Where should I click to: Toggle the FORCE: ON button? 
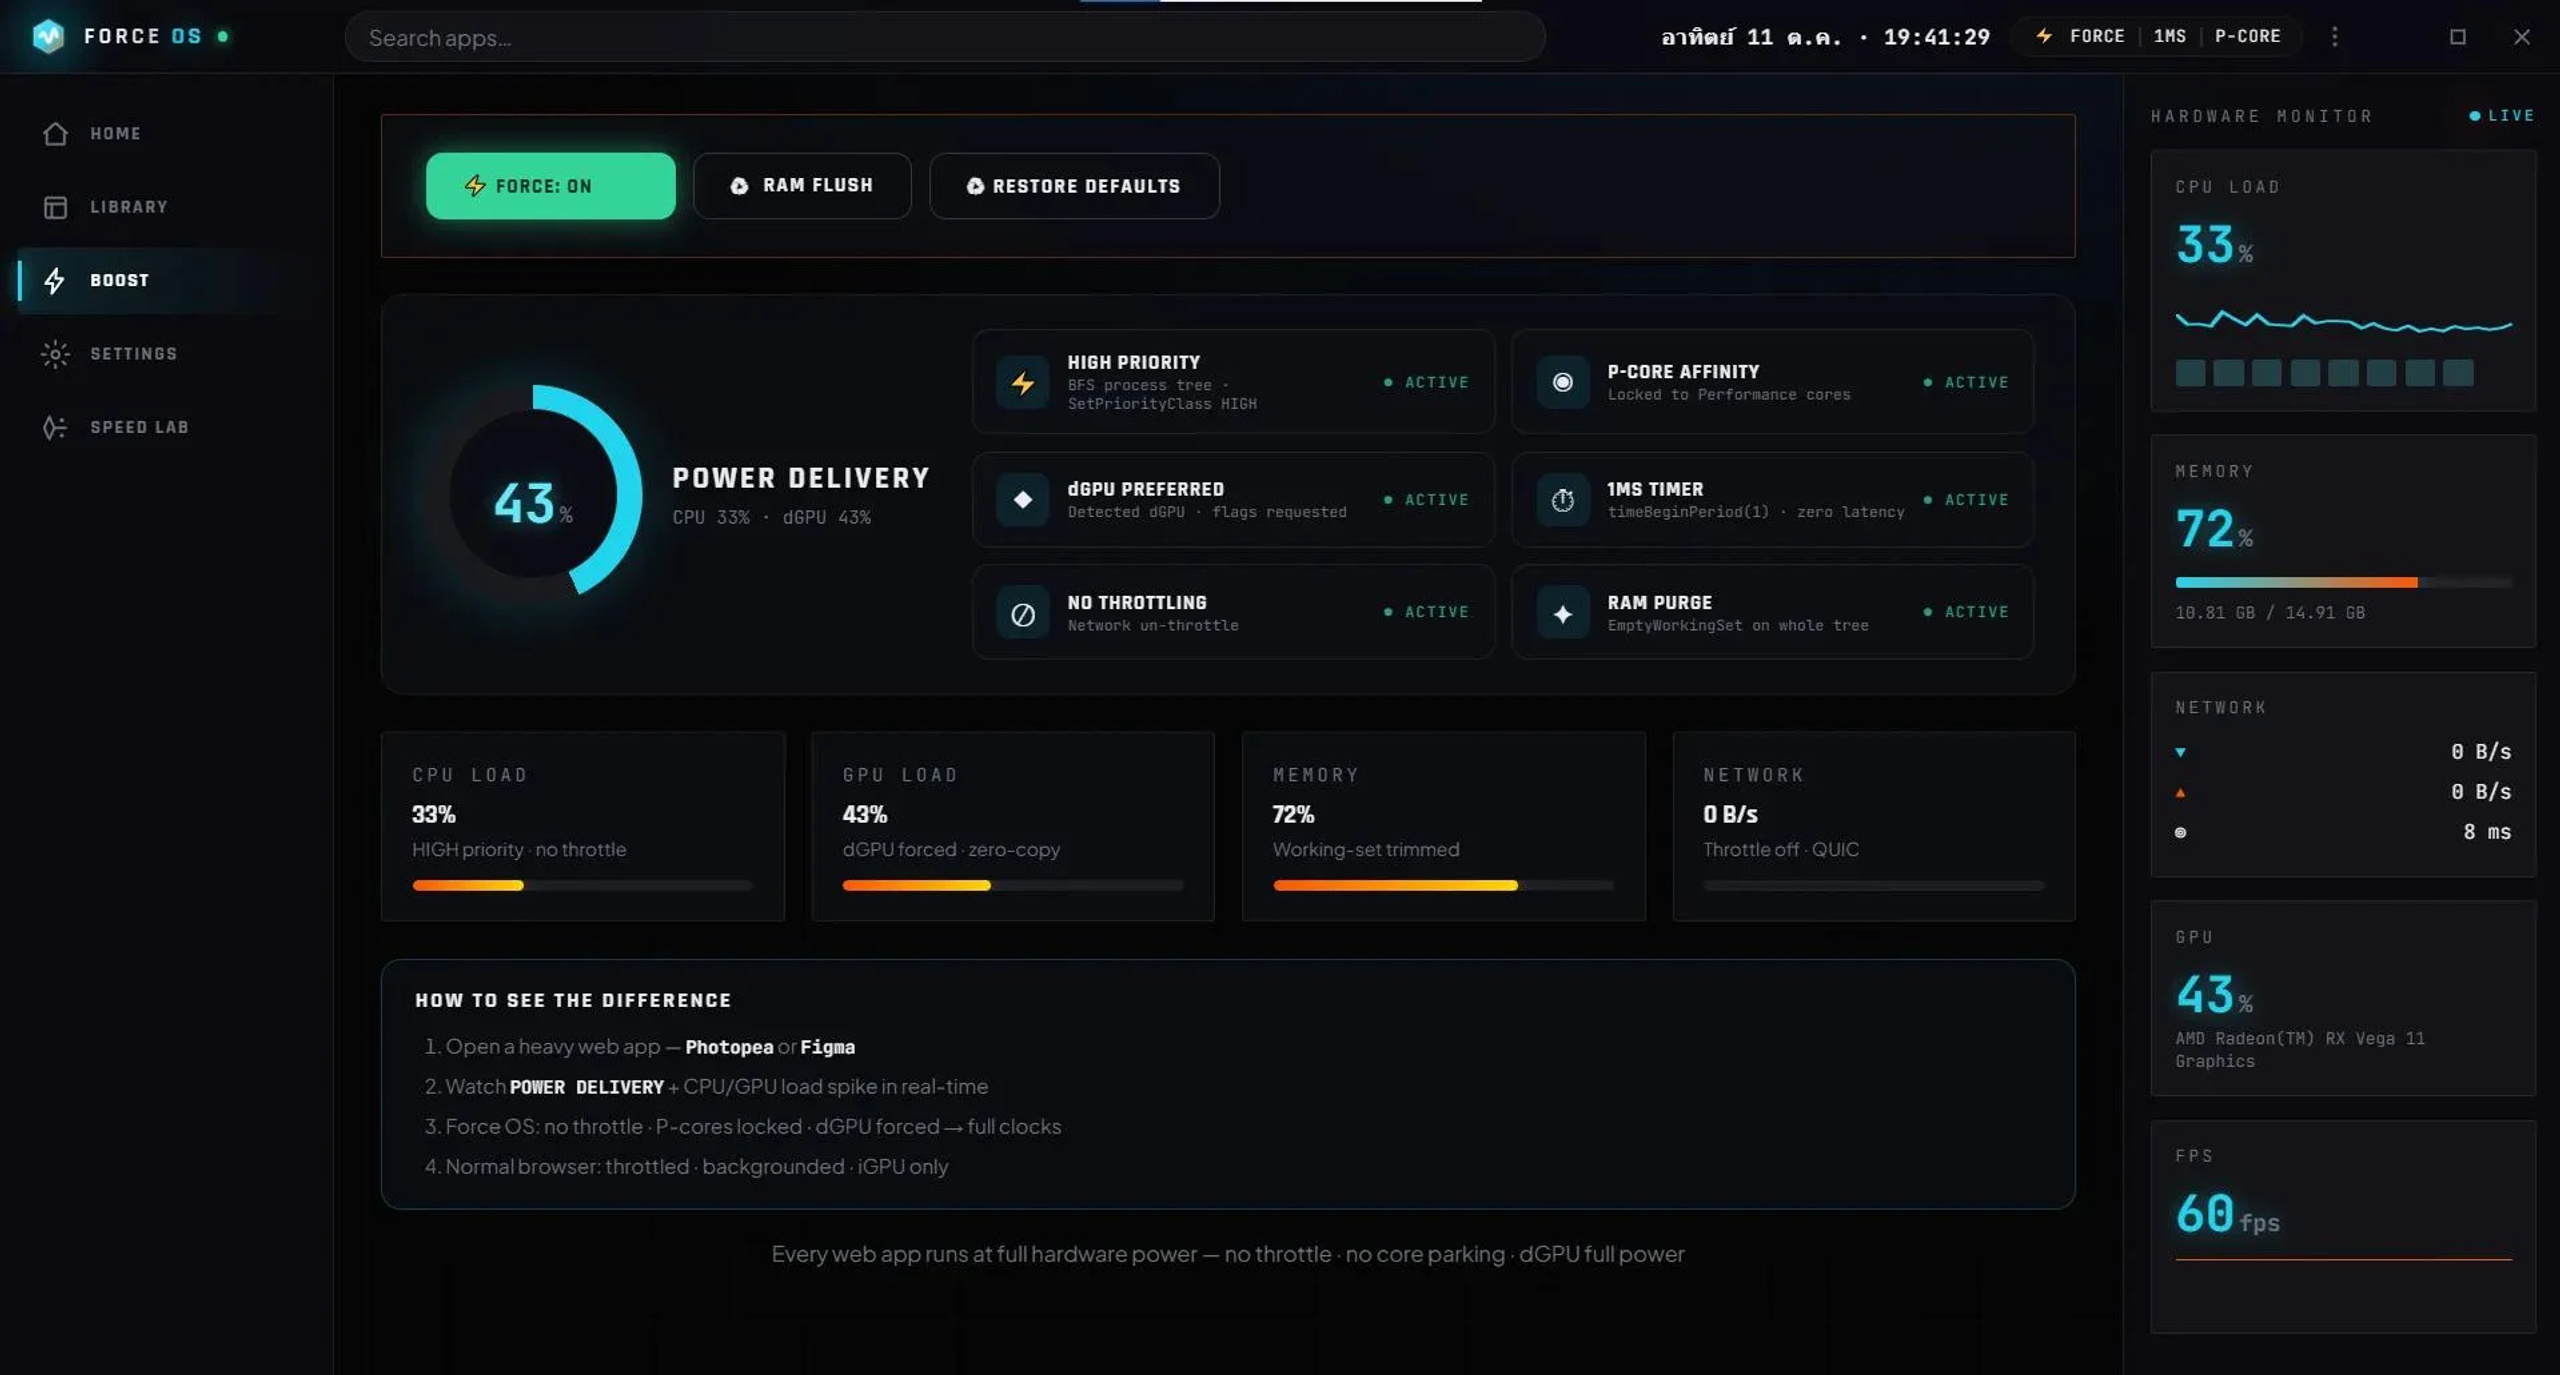[550, 186]
